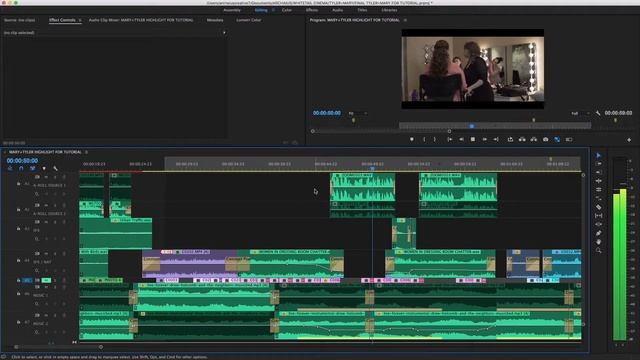This screenshot has width=640, height=360.
Task: Select the Pen tool
Action: tap(598, 233)
